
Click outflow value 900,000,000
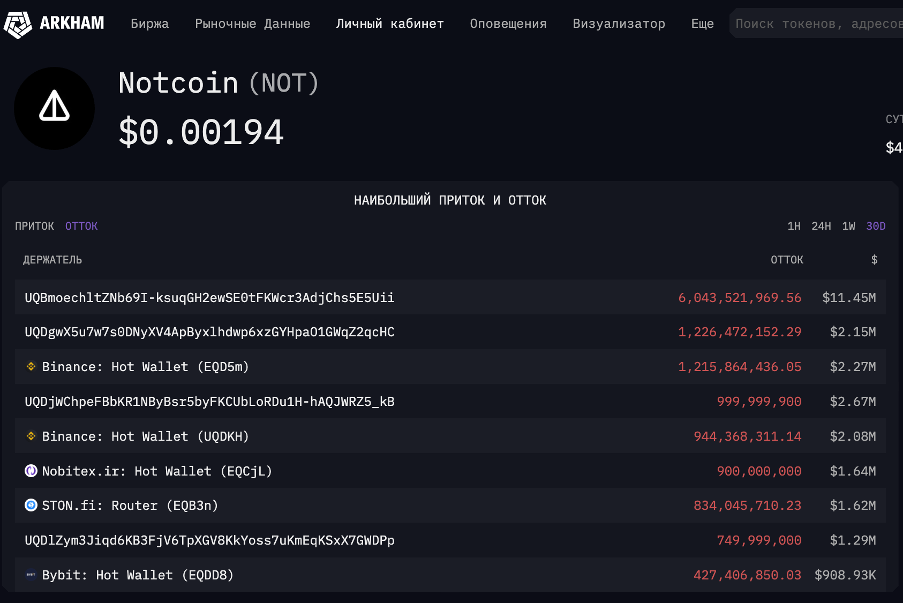point(759,471)
